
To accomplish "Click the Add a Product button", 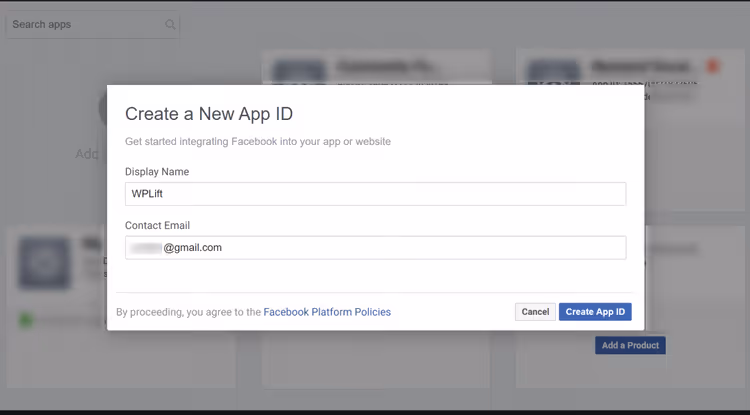I will tap(630, 345).
